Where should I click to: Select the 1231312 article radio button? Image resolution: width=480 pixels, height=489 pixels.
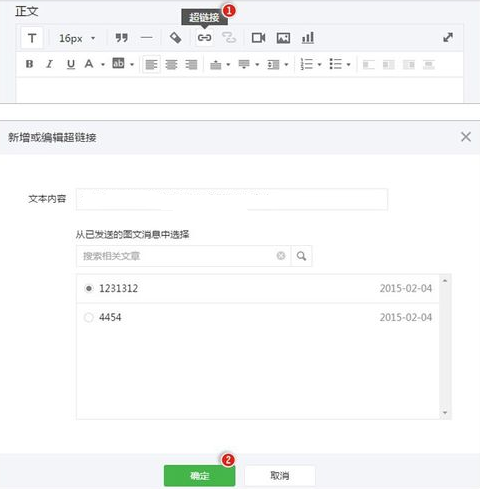pos(89,288)
